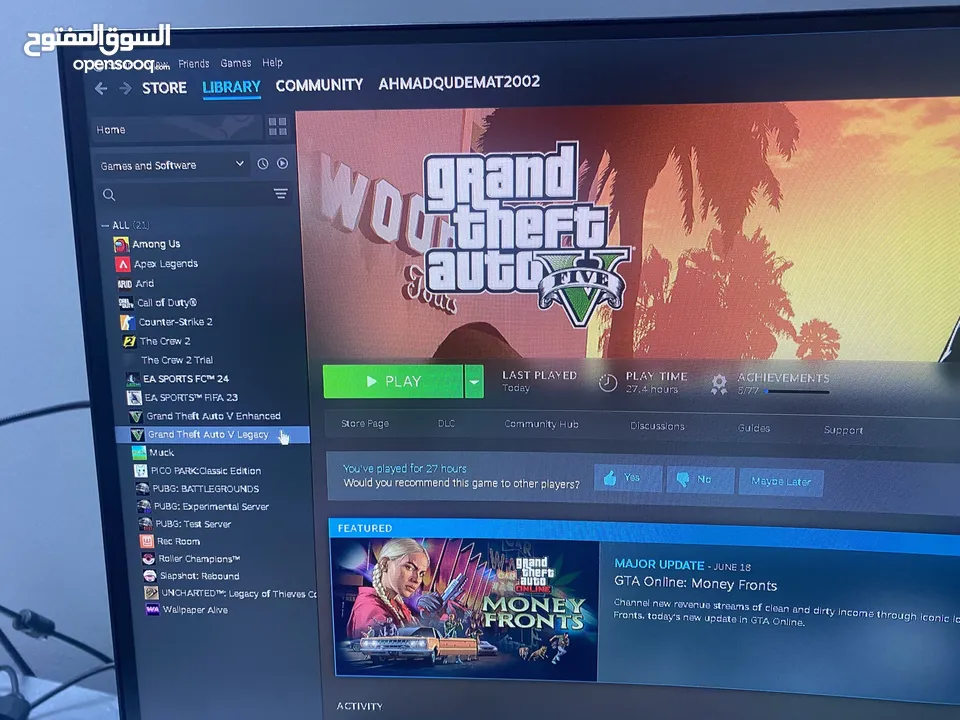This screenshot has width=960, height=720.
Task: Switch to grid collections view icon
Action: tap(277, 127)
